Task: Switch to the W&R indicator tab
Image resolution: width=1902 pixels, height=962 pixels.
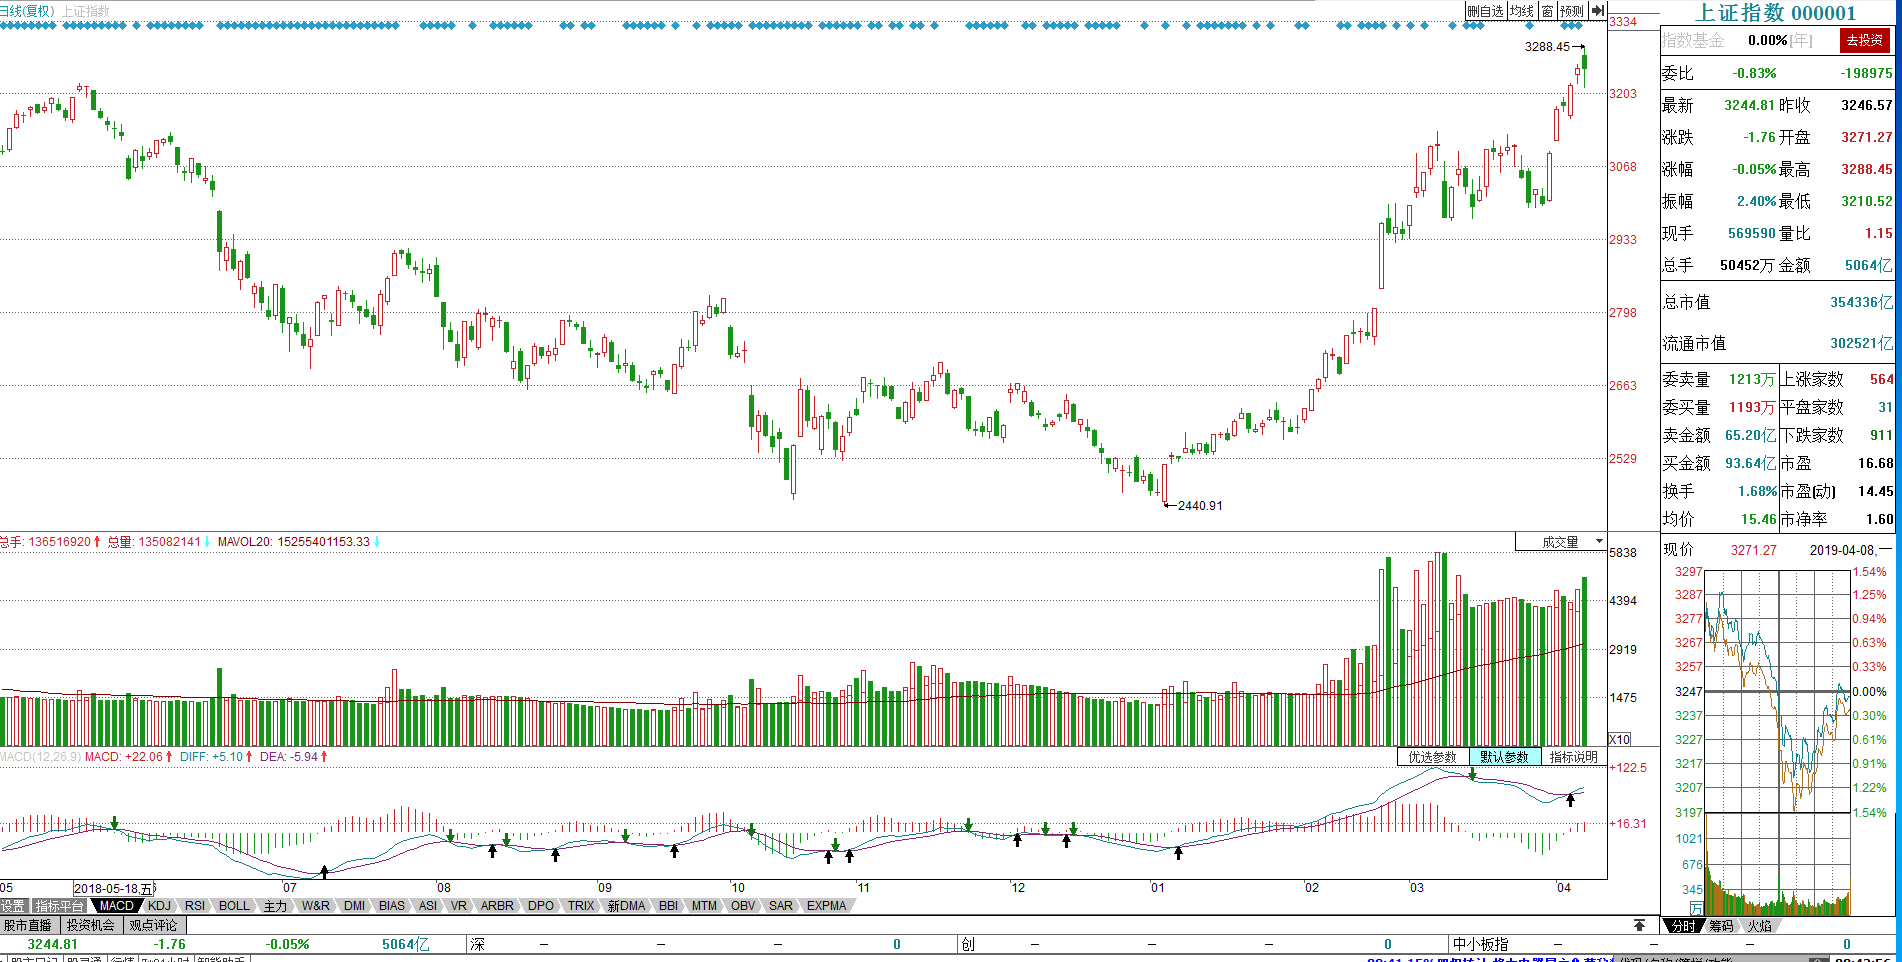Action: (316, 906)
